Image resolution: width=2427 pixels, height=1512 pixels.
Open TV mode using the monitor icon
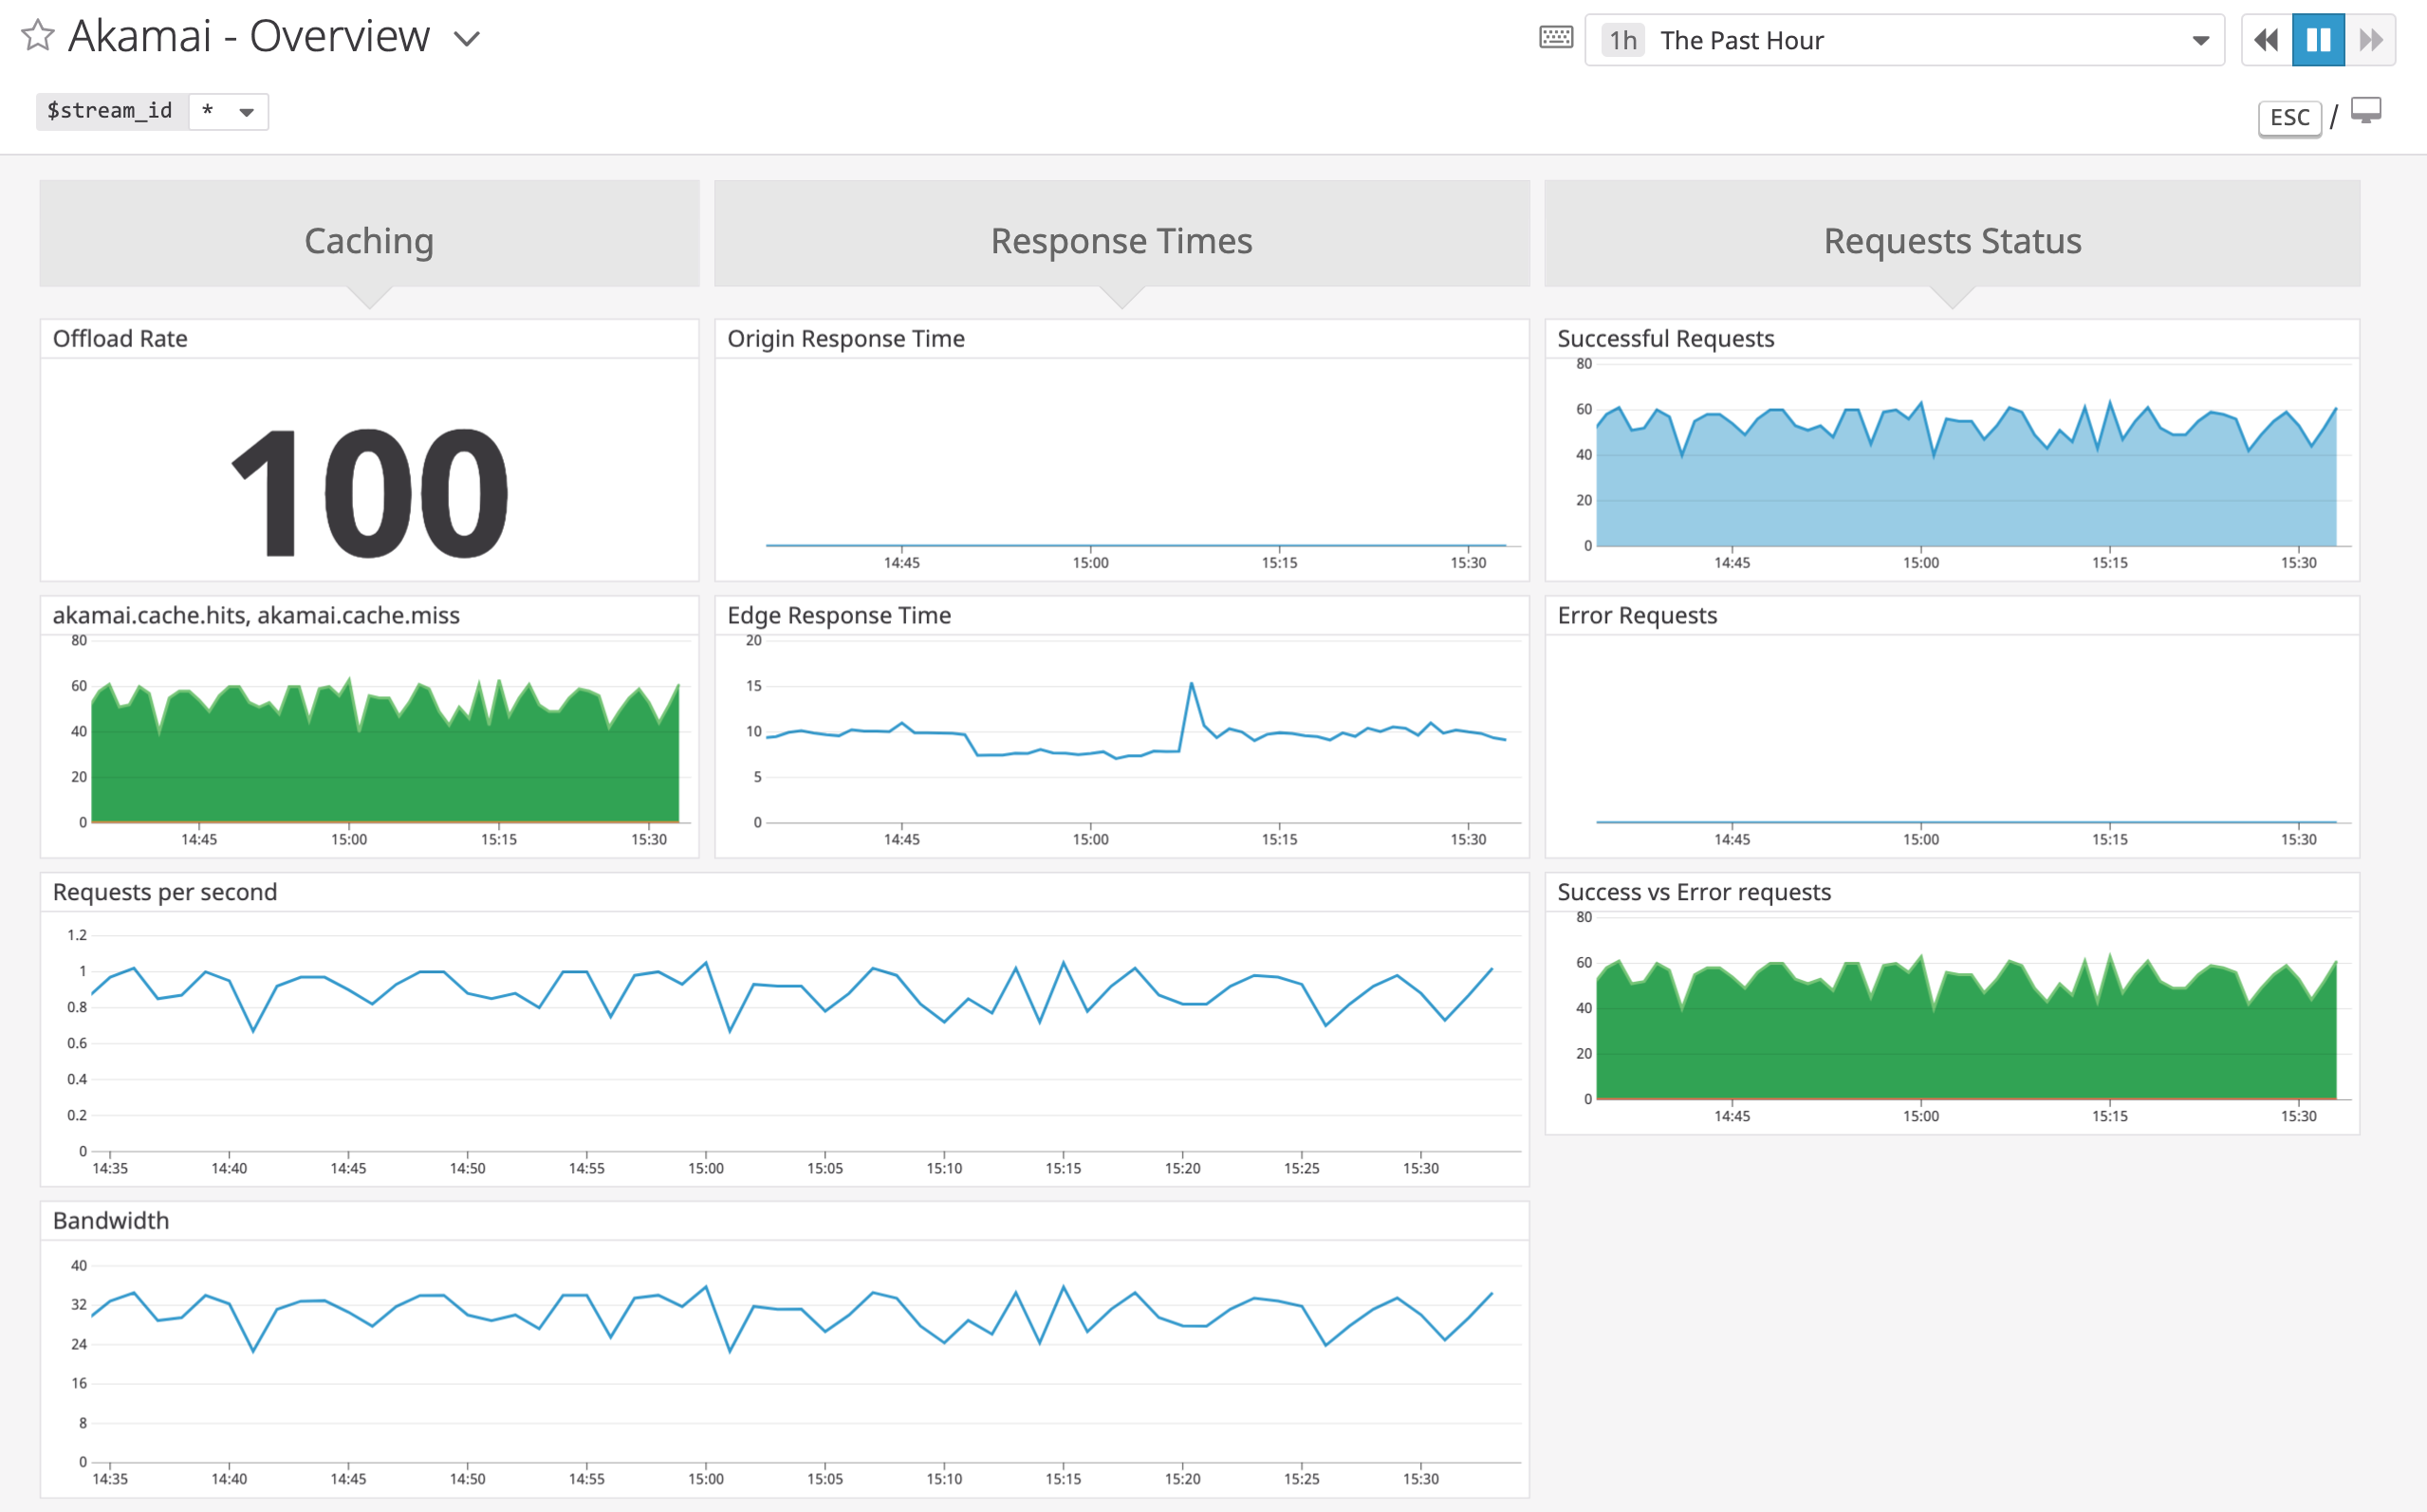pyautogui.click(x=2366, y=114)
